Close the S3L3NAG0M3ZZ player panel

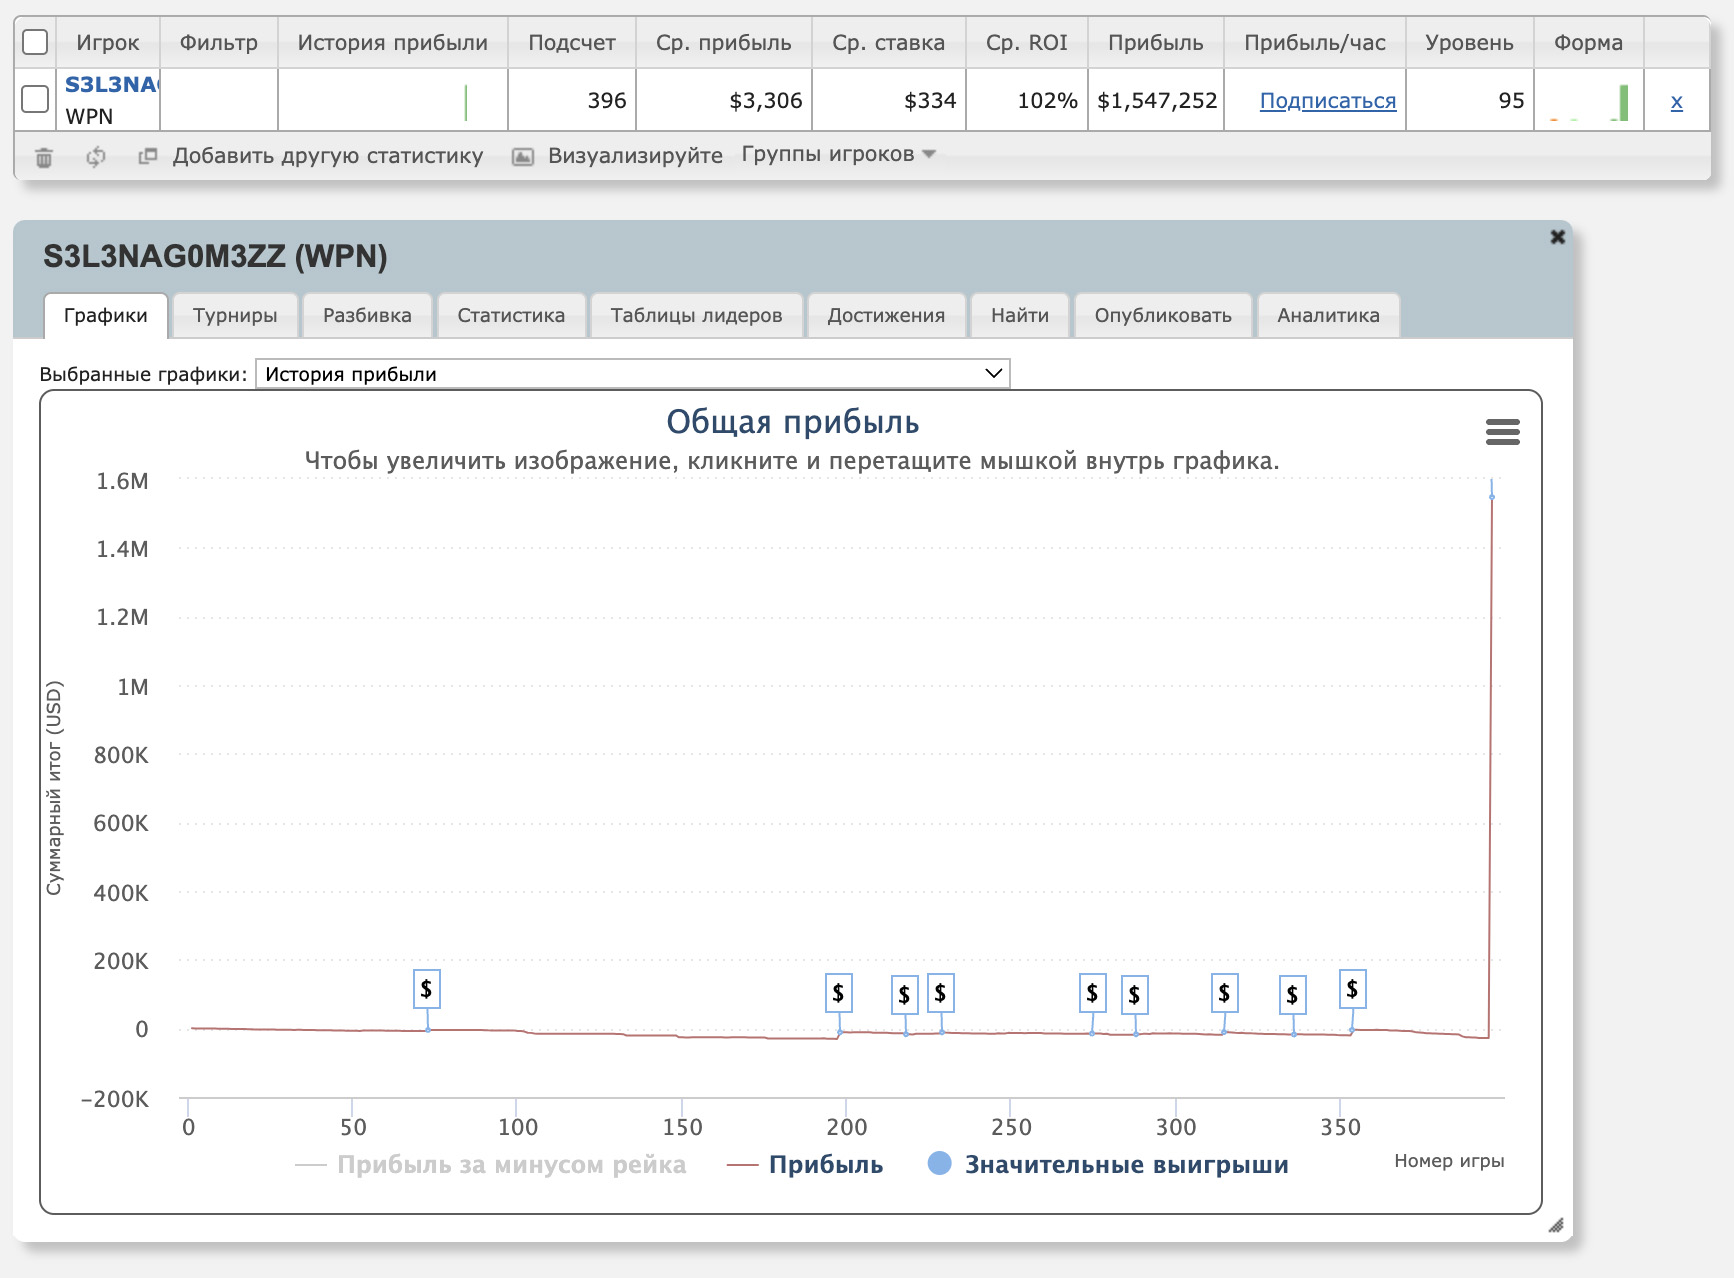[1557, 237]
